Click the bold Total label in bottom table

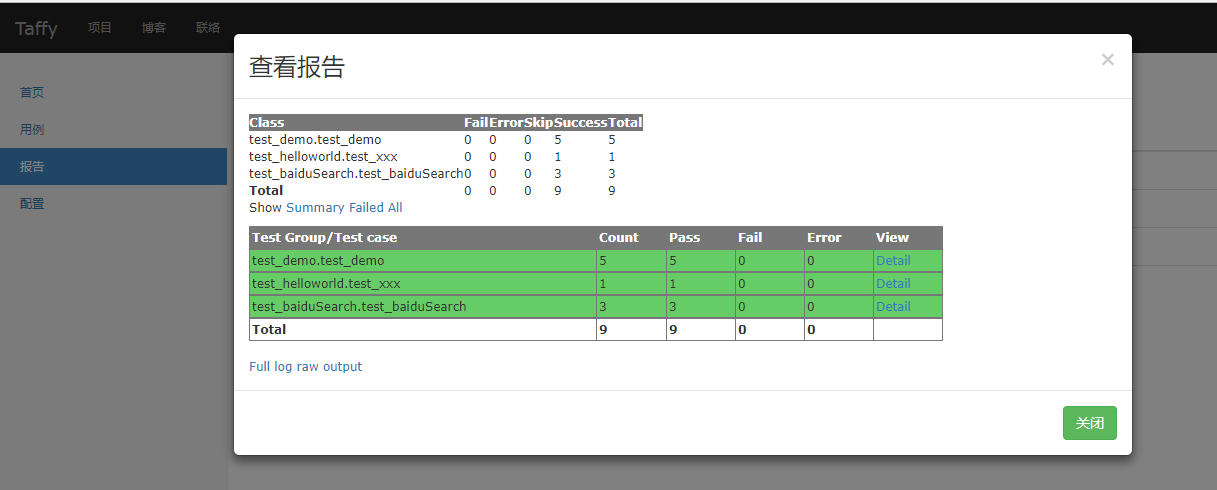pos(269,329)
